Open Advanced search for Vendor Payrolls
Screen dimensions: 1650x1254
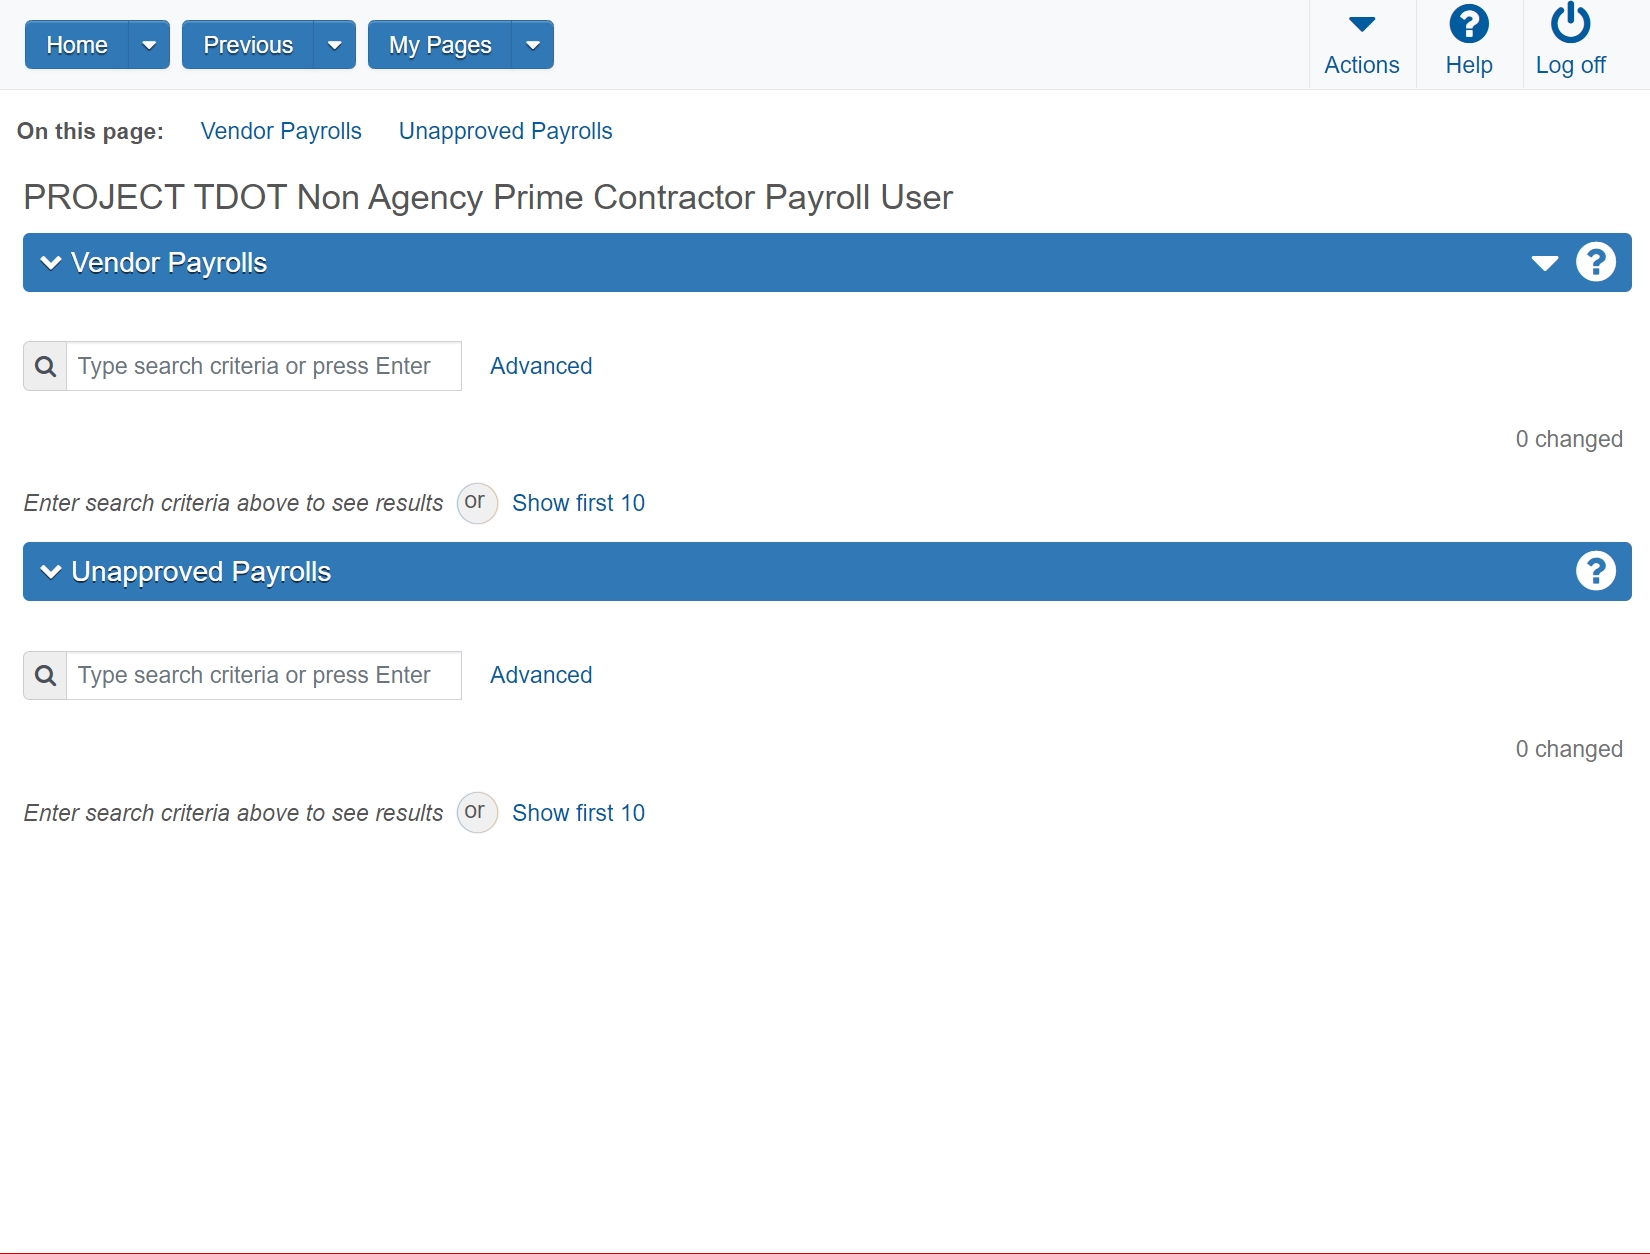541,366
